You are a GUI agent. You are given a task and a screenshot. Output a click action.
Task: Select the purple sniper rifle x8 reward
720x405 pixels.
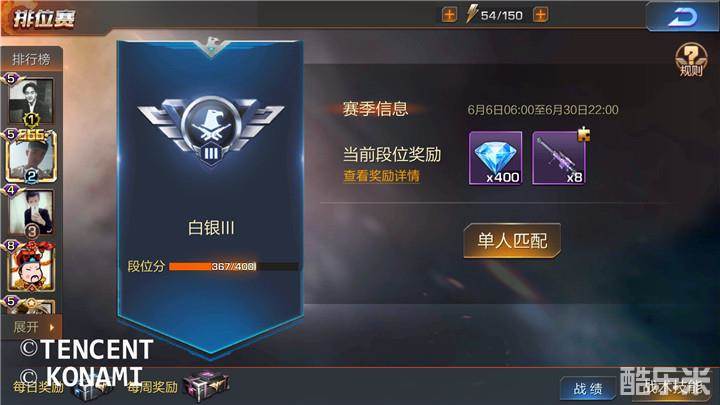558,158
